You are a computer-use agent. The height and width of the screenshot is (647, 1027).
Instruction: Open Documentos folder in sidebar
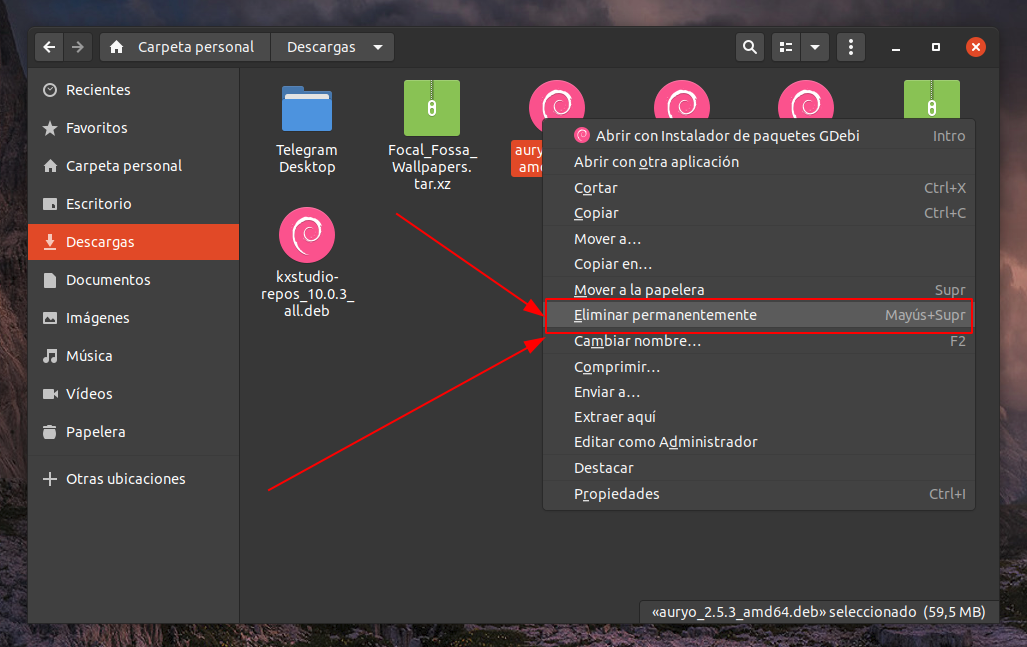point(108,280)
